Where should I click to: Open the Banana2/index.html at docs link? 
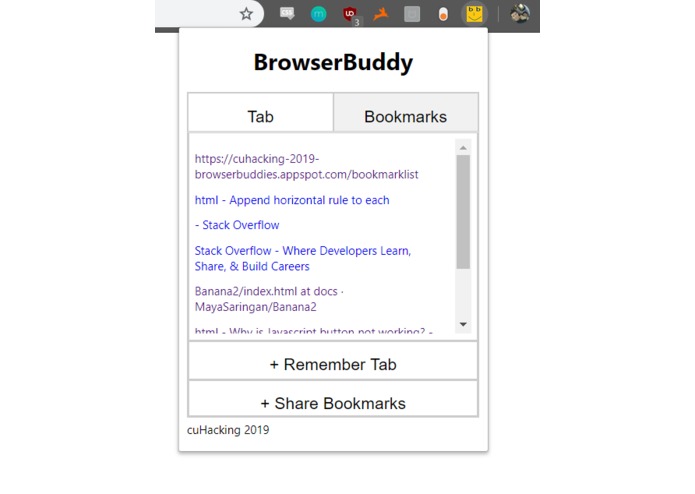click(269, 299)
